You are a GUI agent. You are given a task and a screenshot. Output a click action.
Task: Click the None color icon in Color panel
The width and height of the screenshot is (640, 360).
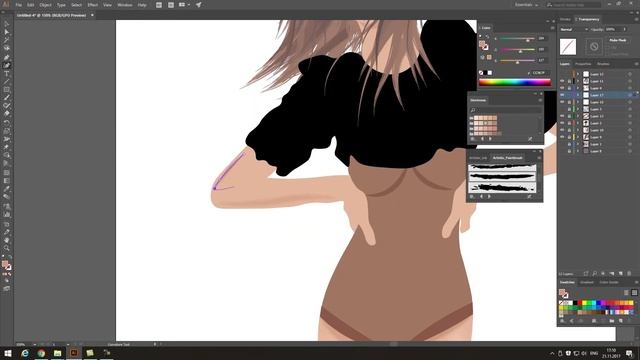[481, 73]
